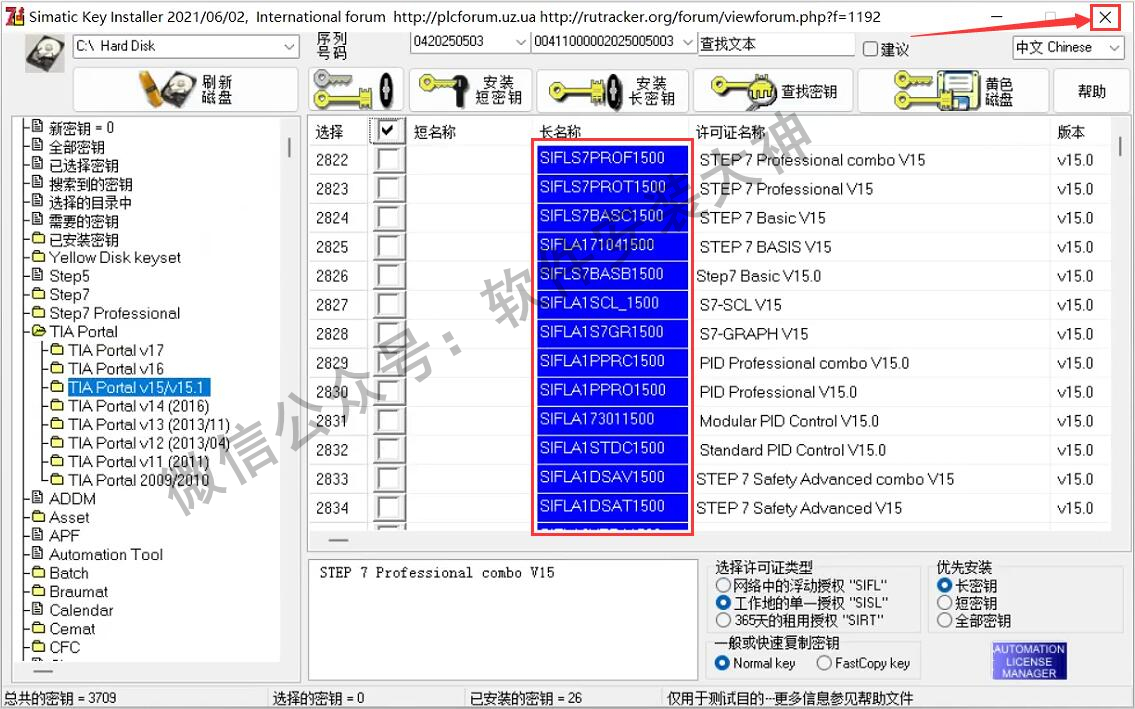The image size is (1135, 709).
Task: Select long name SIFLS7PROF1500 cell
Action: 613,158
